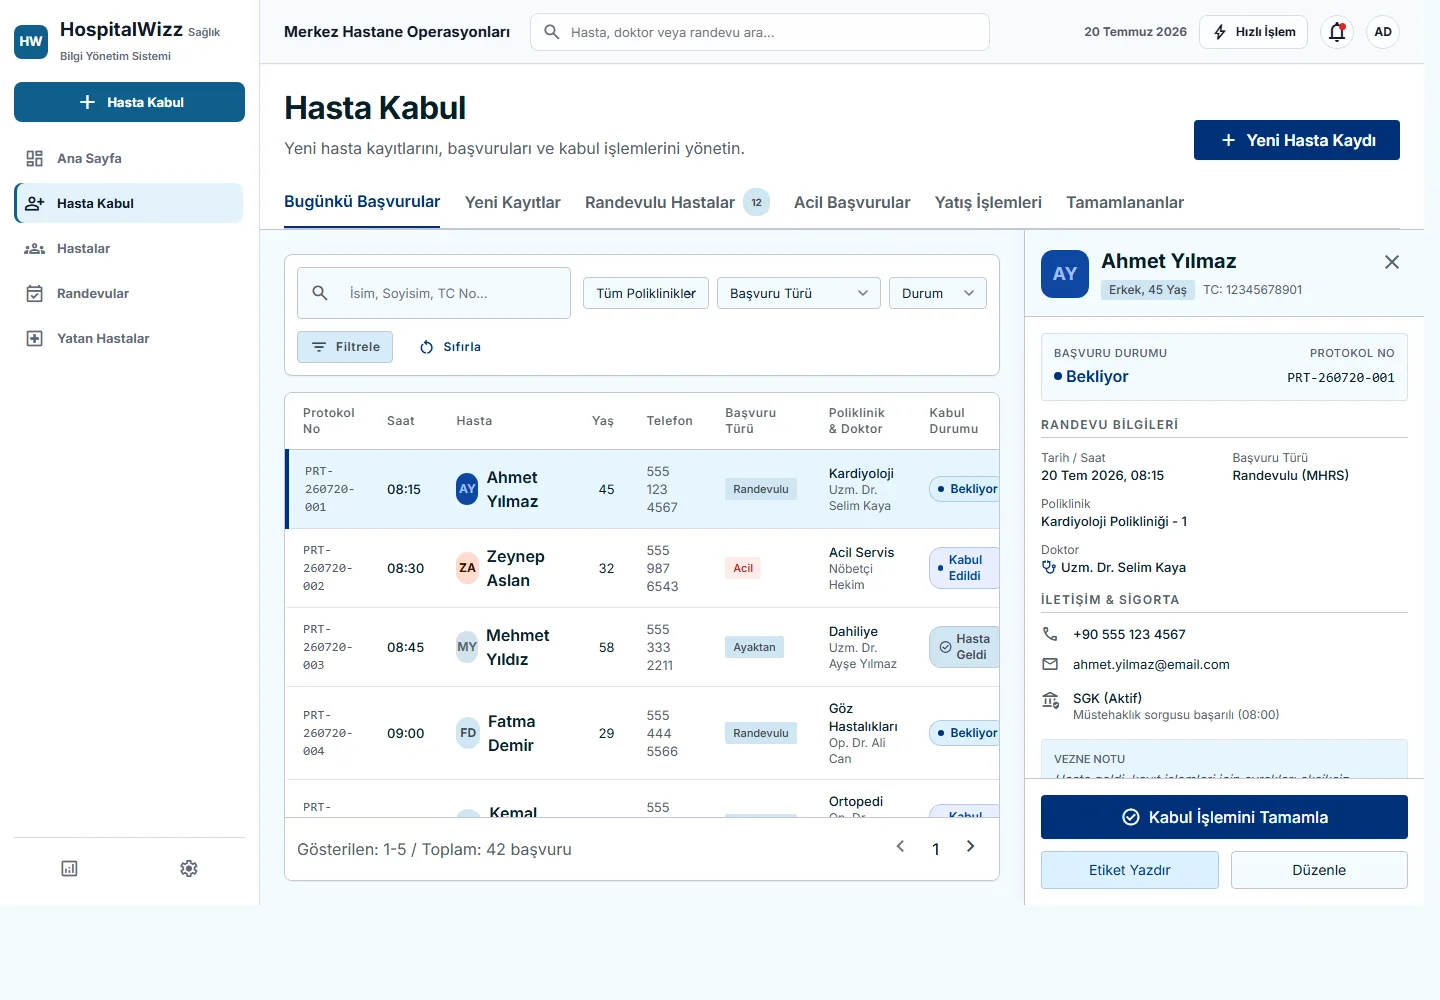Focus the İsim, Soyisim, TC No filter field
The height and width of the screenshot is (1000, 1440).
tap(434, 293)
